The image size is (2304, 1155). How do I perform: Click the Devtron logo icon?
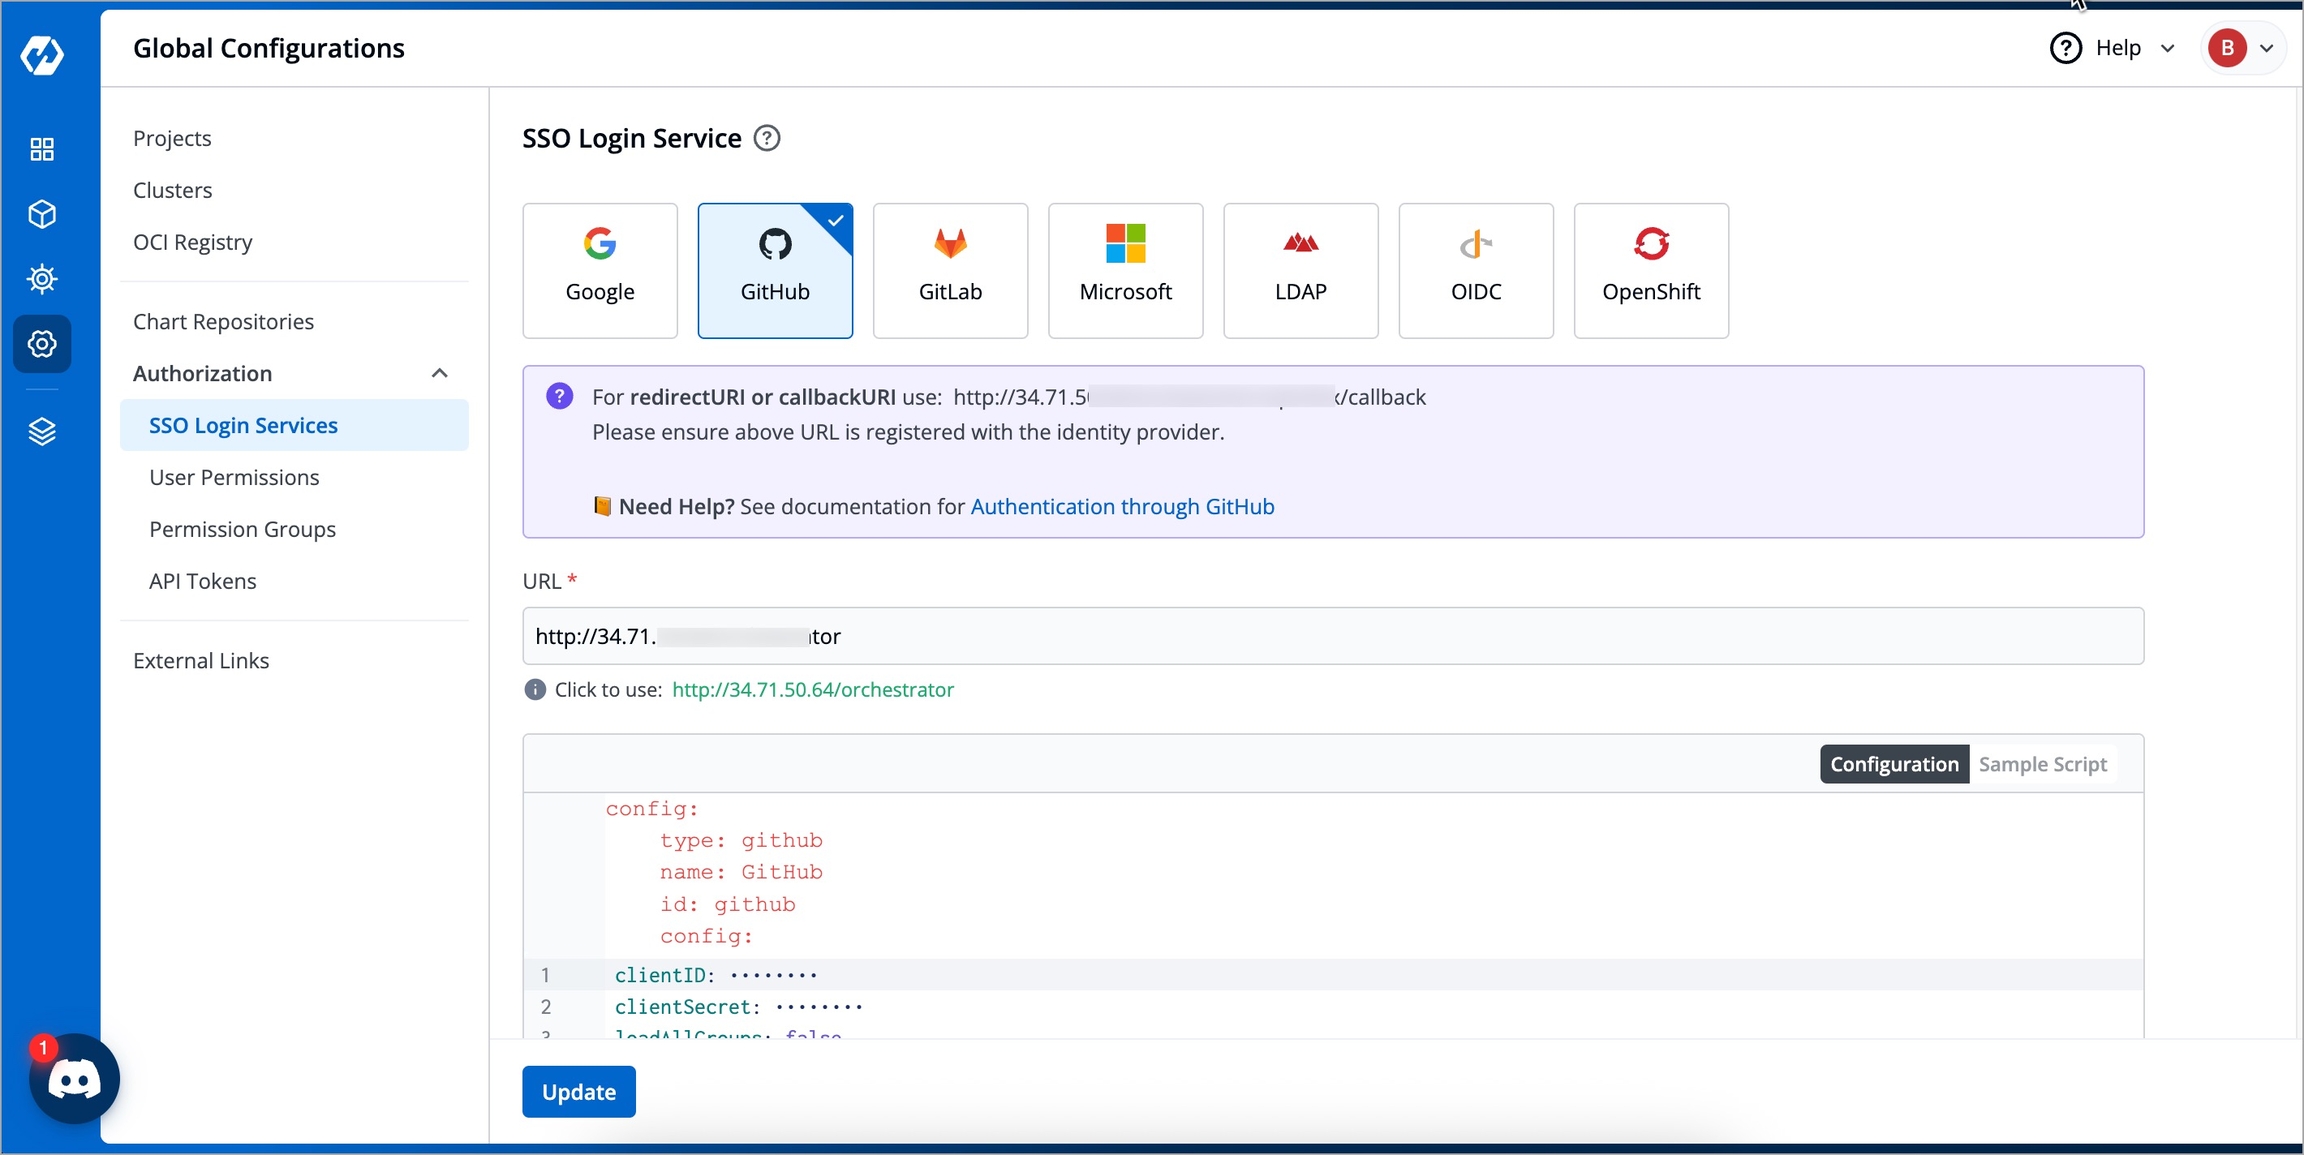point(42,55)
